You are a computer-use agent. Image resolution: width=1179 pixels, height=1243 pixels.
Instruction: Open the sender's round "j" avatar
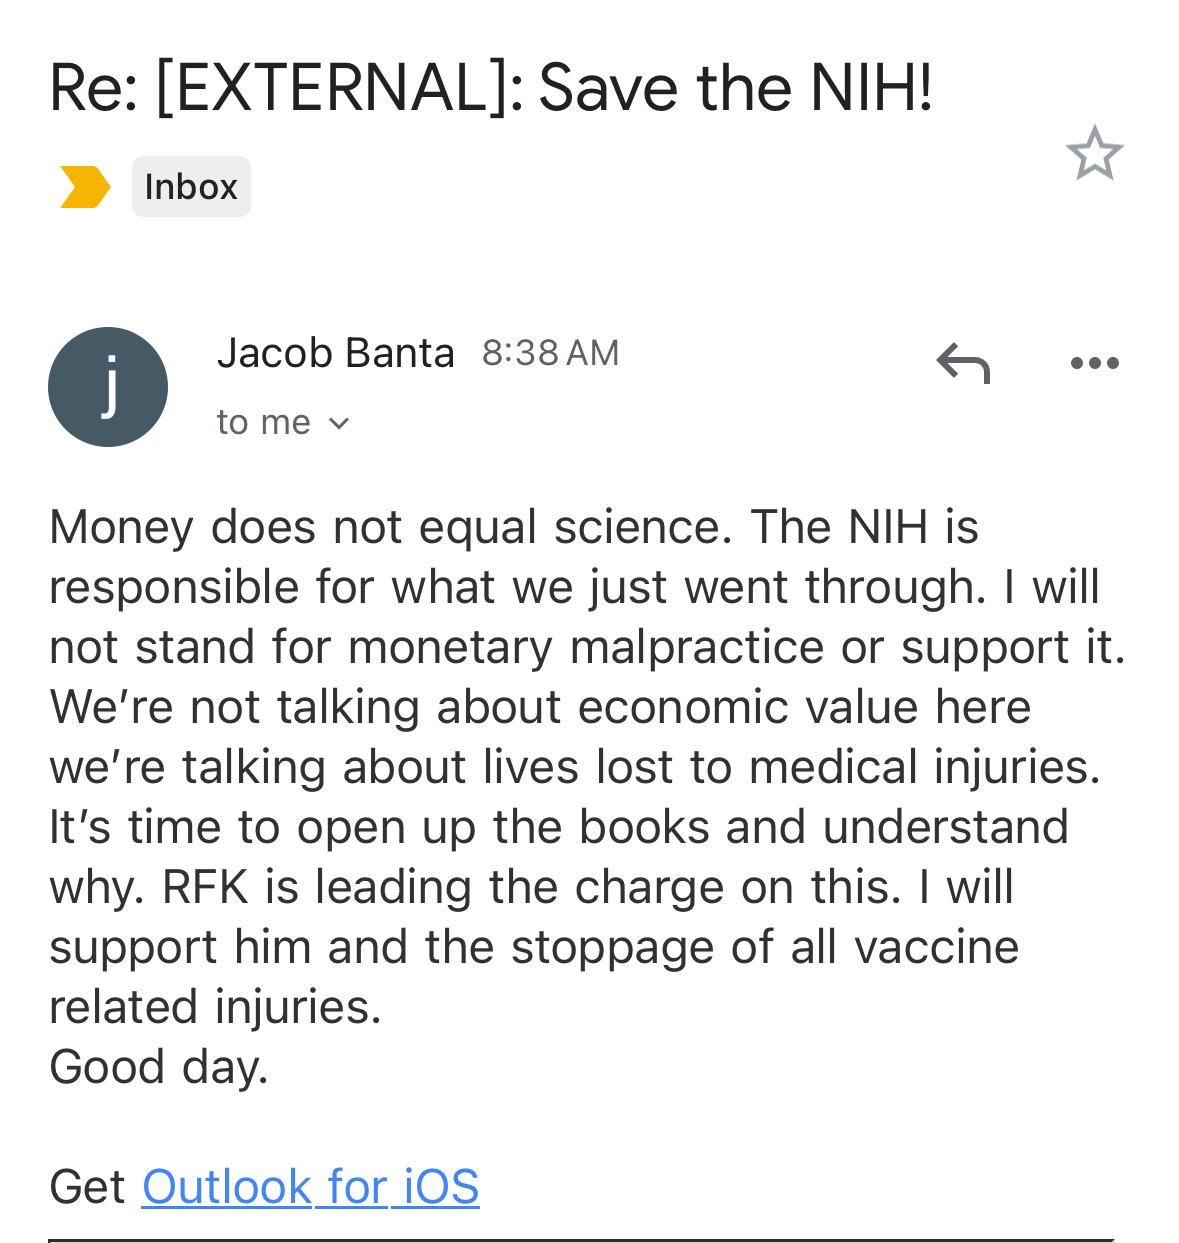(108, 387)
